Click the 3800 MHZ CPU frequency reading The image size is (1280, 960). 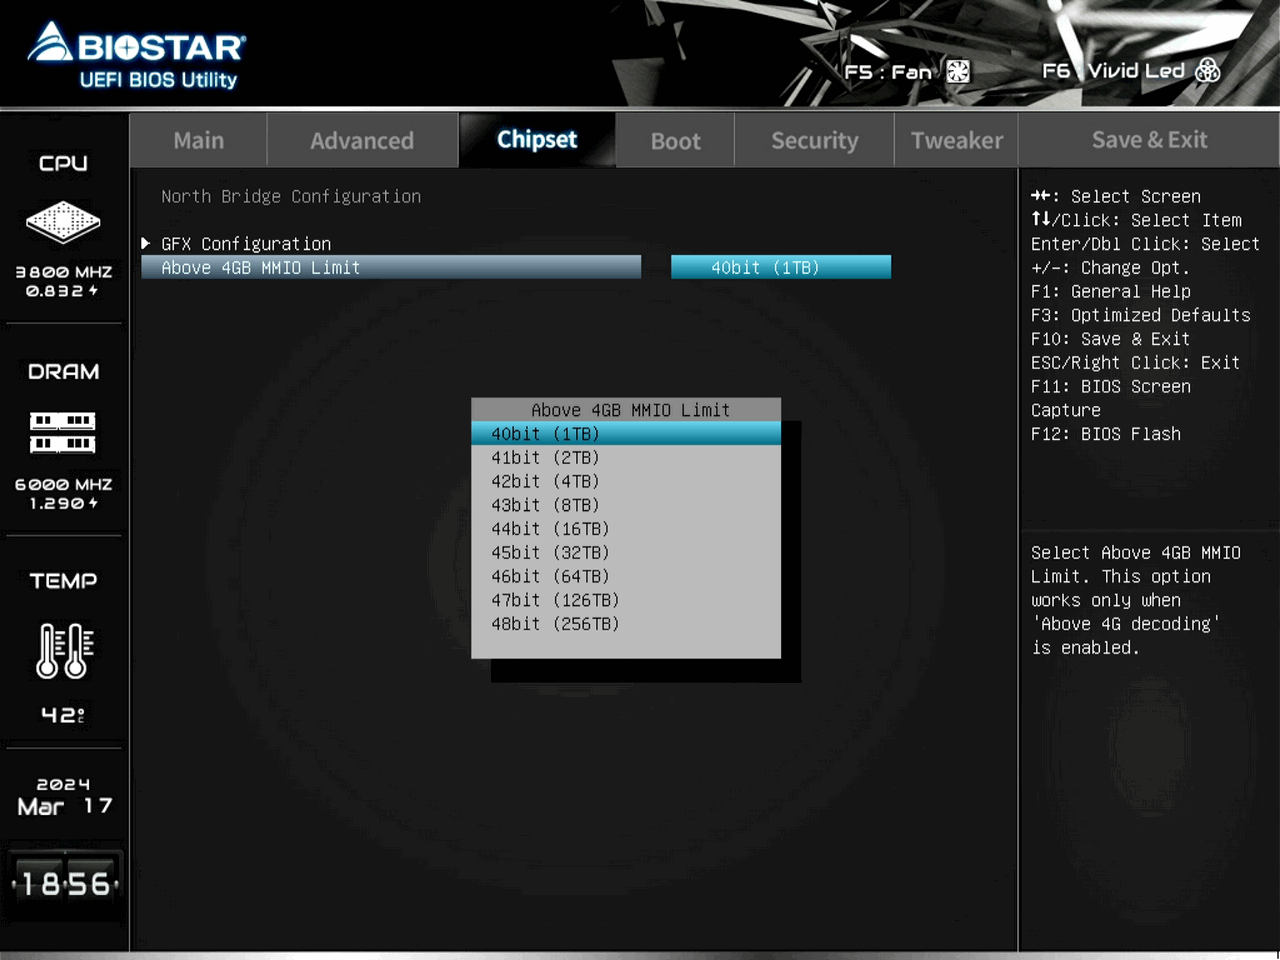pos(63,272)
